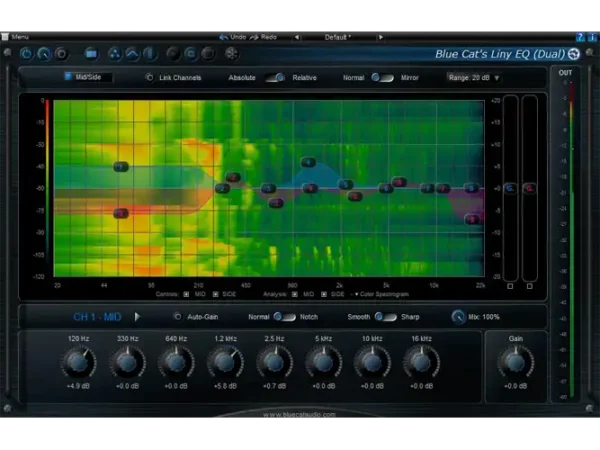This screenshot has width=600, height=450.
Task: Select blue EQ point 1 on graph
Action: (x=121, y=166)
